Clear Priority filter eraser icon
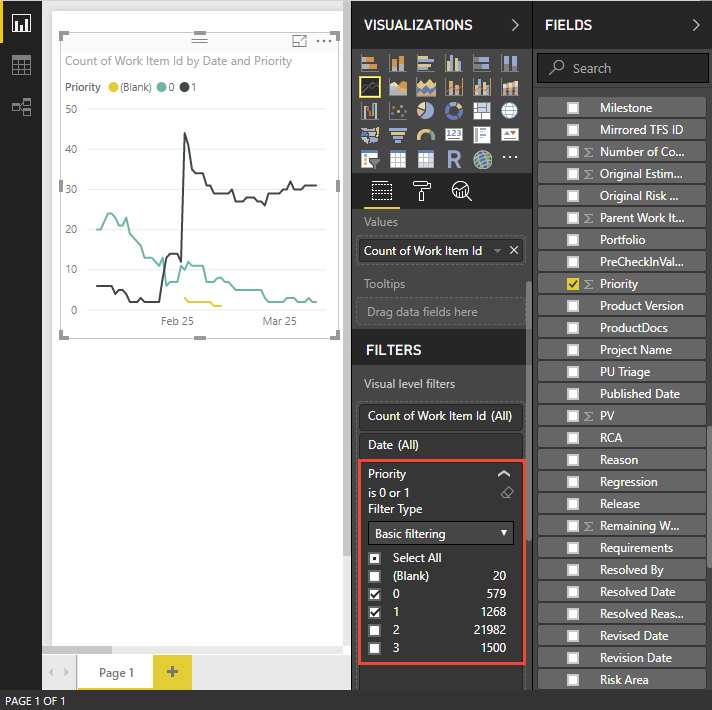 click(x=507, y=493)
